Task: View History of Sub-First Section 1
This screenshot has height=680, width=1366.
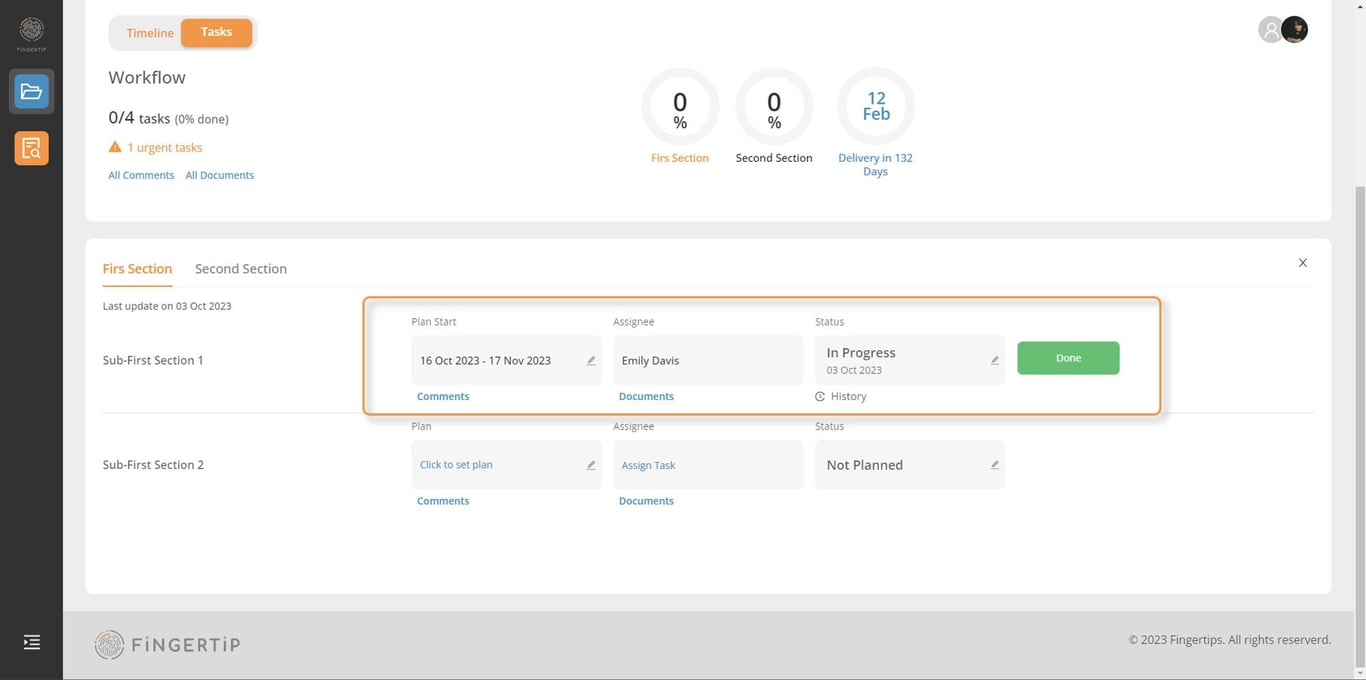Action: 841,397
